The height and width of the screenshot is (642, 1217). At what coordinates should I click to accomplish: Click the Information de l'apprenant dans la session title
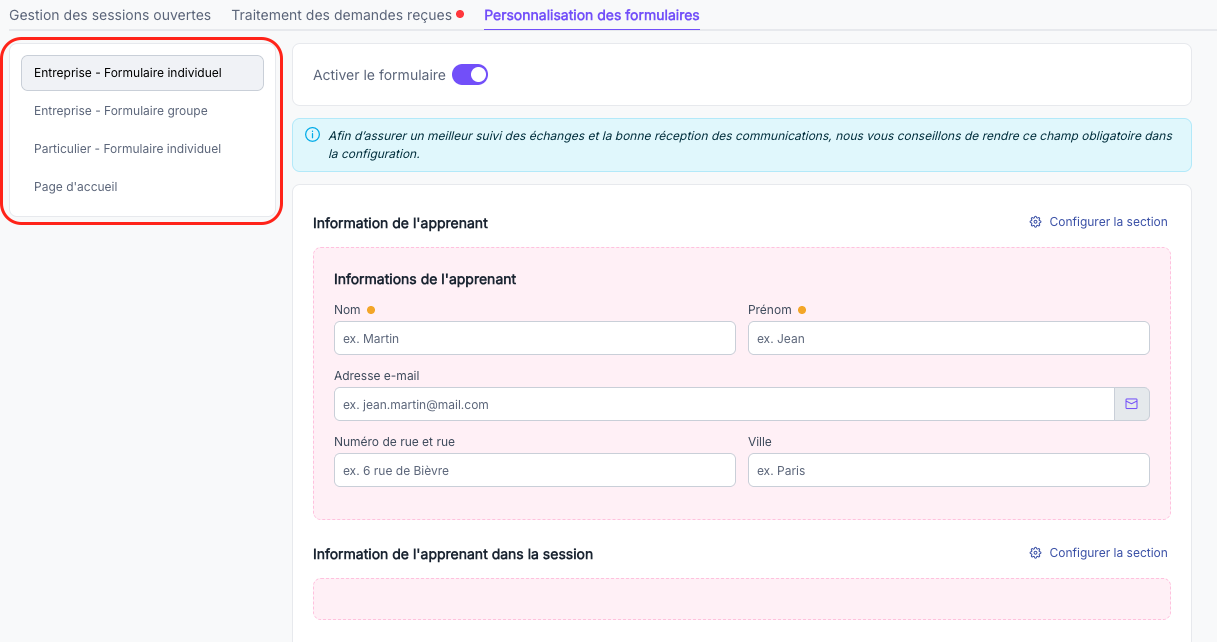point(453,554)
